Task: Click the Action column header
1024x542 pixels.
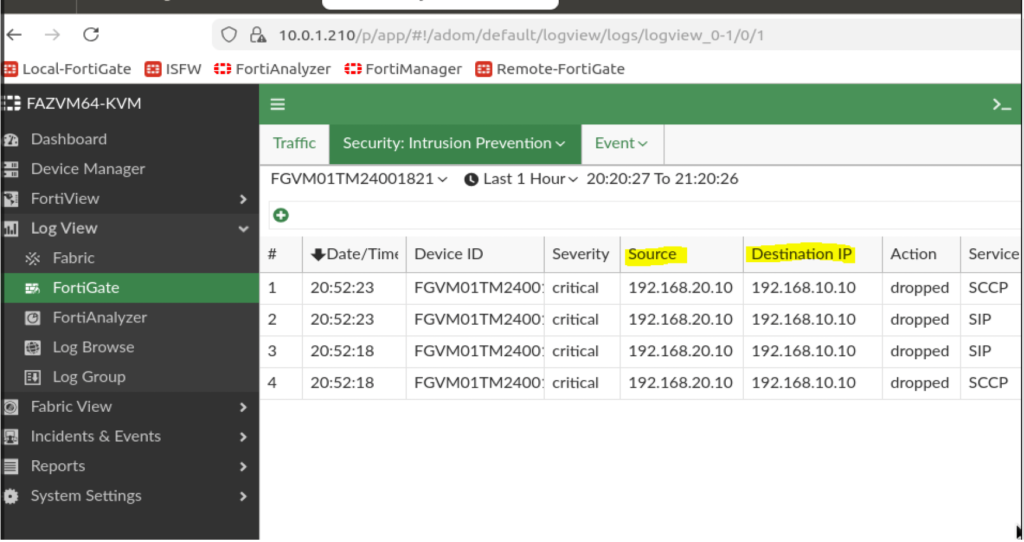Action: coord(921,254)
